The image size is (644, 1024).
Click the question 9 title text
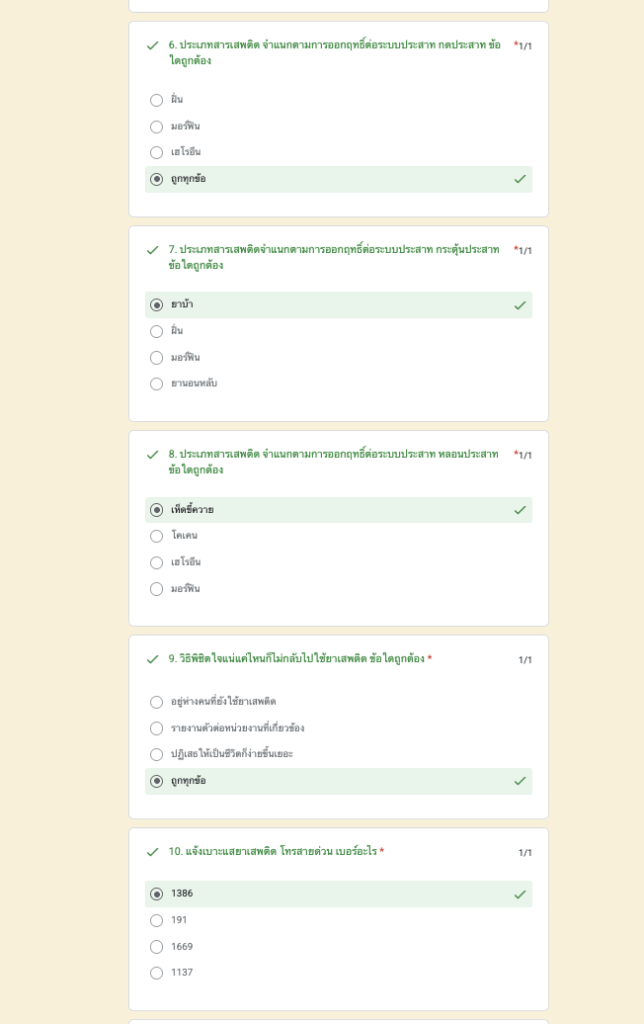(297, 659)
